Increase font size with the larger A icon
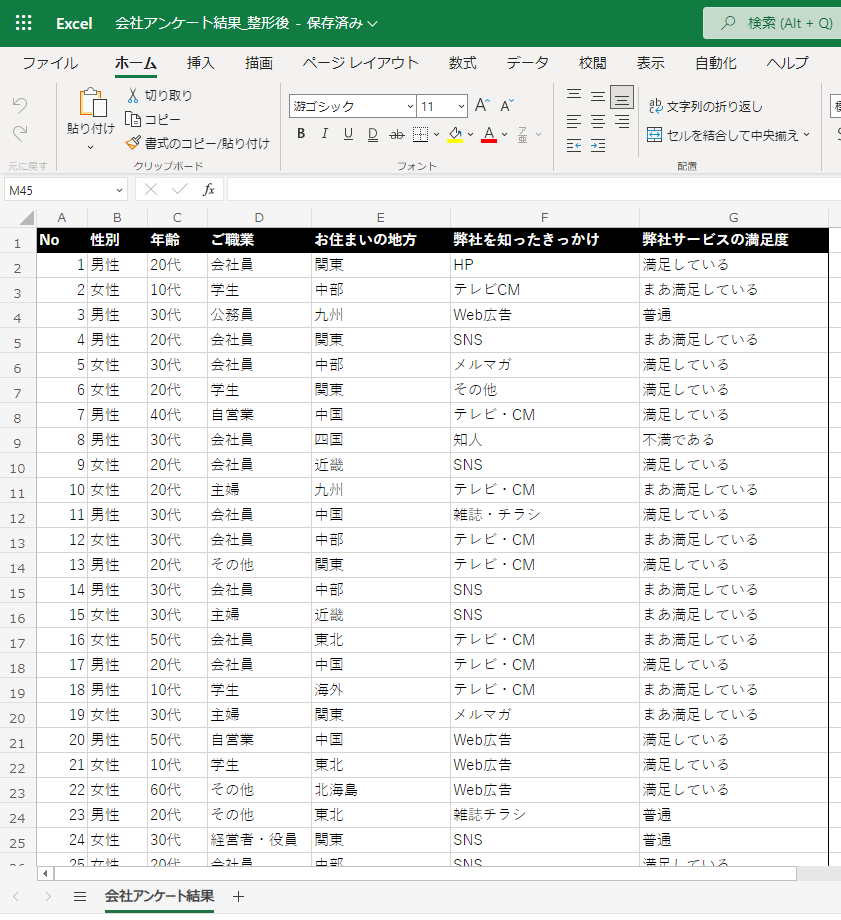Screen dimensions: 841x920 tap(482, 105)
